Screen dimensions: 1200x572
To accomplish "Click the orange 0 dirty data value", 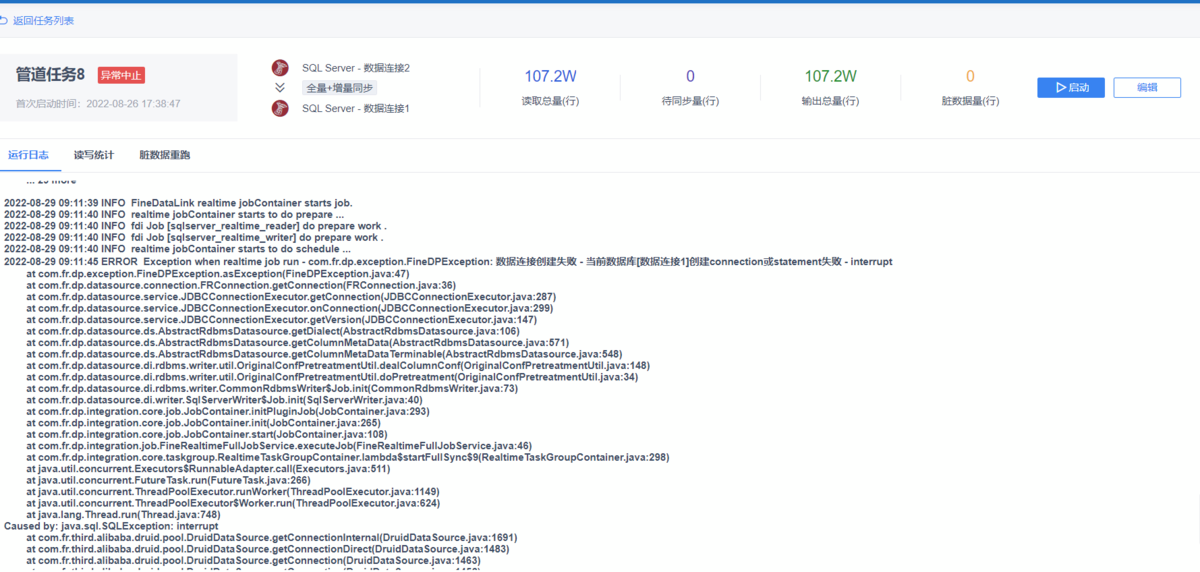I will [970, 76].
